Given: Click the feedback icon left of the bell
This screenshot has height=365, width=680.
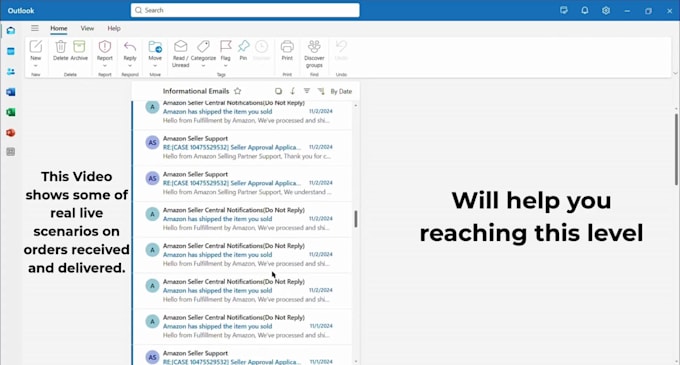Looking at the screenshot, I should click(x=564, y=10).
